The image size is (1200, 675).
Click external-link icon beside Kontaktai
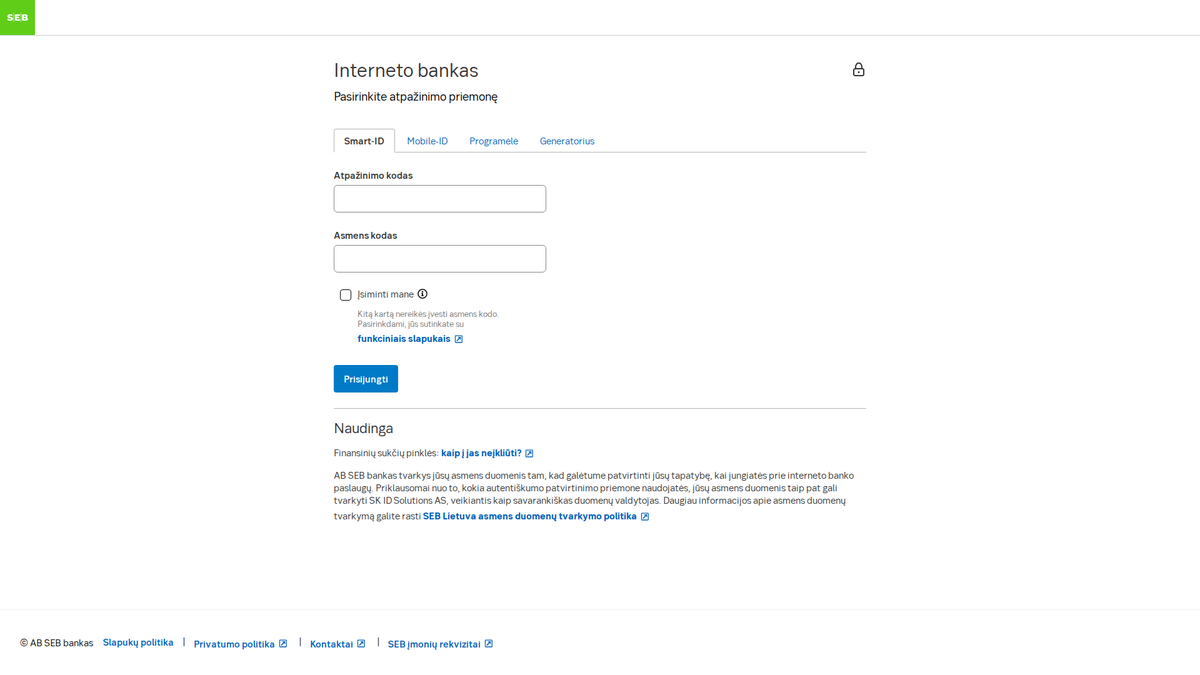(x=361, y=644)
